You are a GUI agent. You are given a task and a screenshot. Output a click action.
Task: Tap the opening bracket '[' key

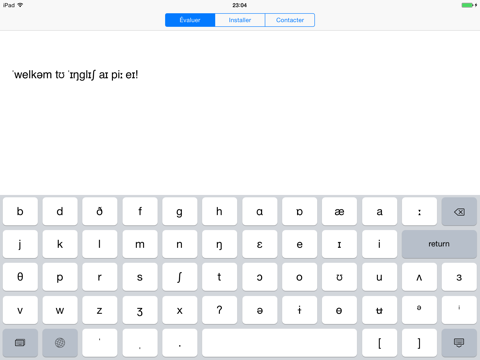379,343
